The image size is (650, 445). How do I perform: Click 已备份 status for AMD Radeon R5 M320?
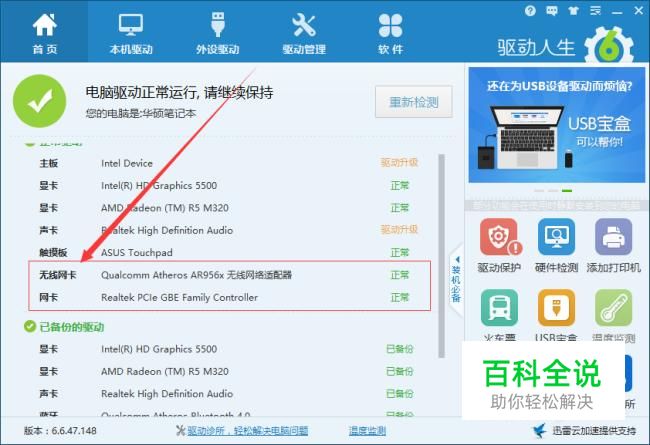click(400, 371)
